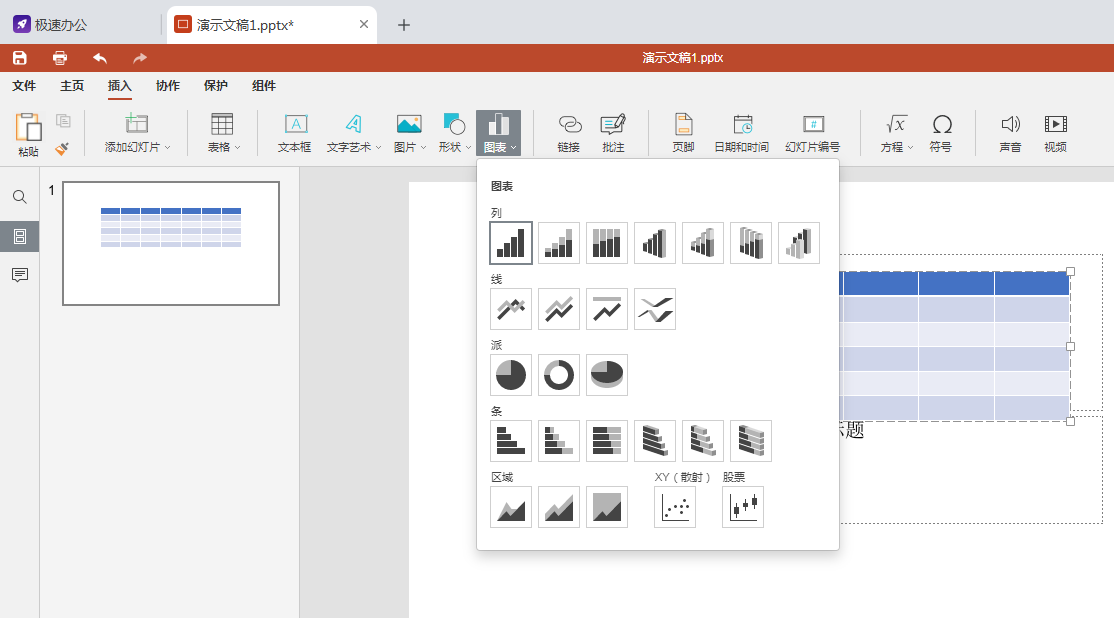Screen dimensions: 1114x618
Task: Select the format painter brush icon
Action: pyautogui.click(x=63, y=148)
